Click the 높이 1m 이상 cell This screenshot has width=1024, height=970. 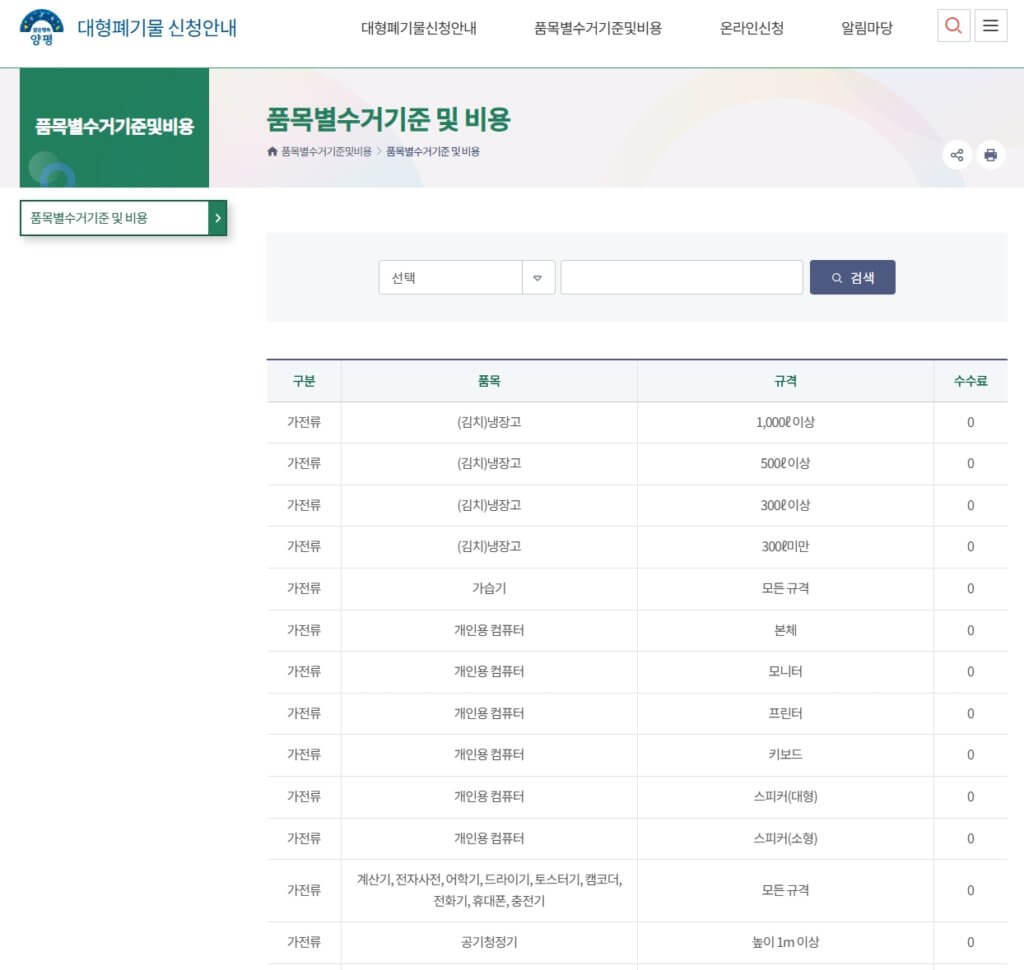click(x=785, y=942)
